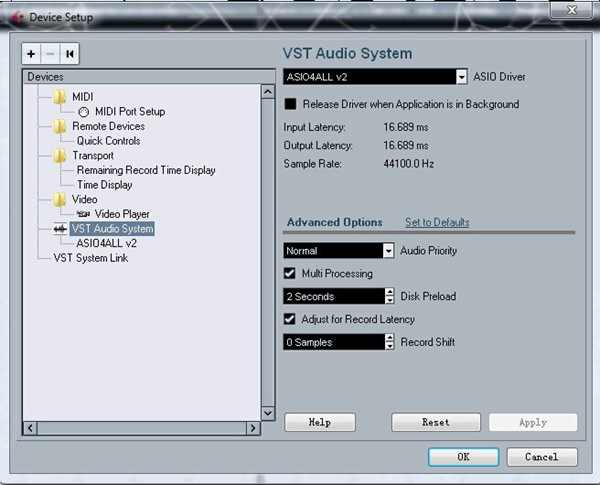Click Devices list scroll right arrow
Image resolution: width=600 pixels, height=485 pixels.
coord(253,428)
